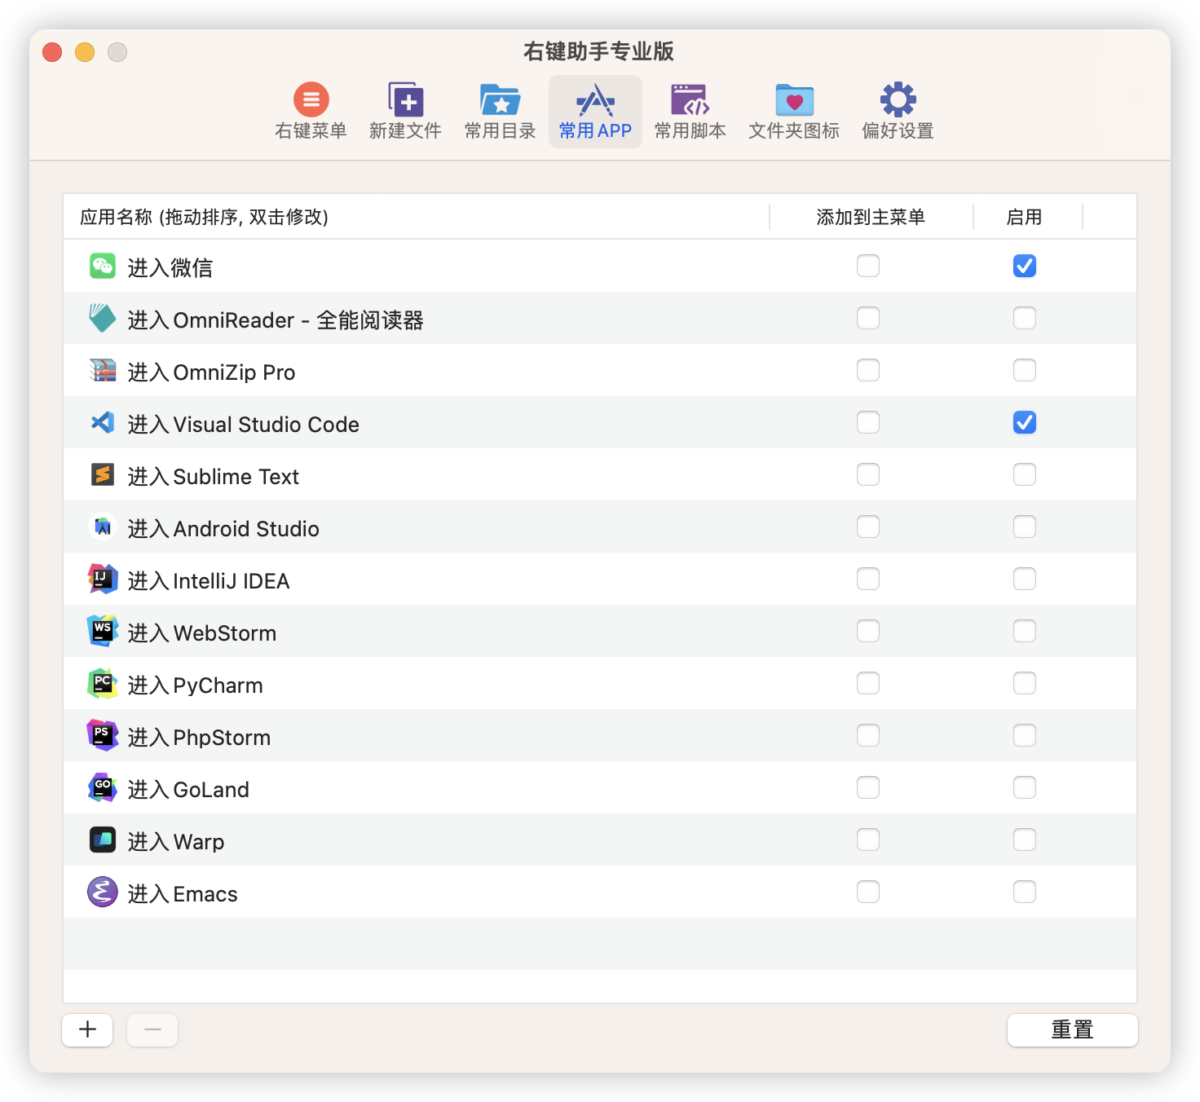Enable 启用 for WebStorm
Image resolution: width=1200 pixels, height=1102 pixels.
tap(1024, 631)
